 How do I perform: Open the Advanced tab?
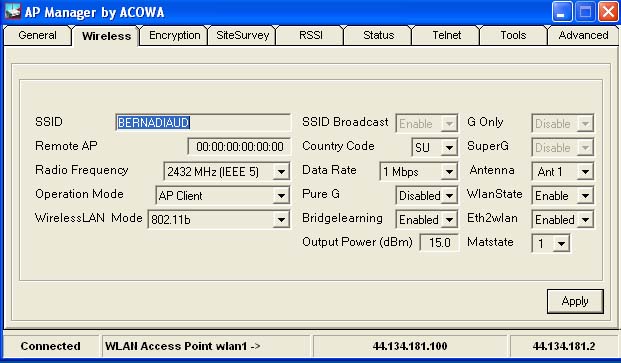[x=583, y=35]
